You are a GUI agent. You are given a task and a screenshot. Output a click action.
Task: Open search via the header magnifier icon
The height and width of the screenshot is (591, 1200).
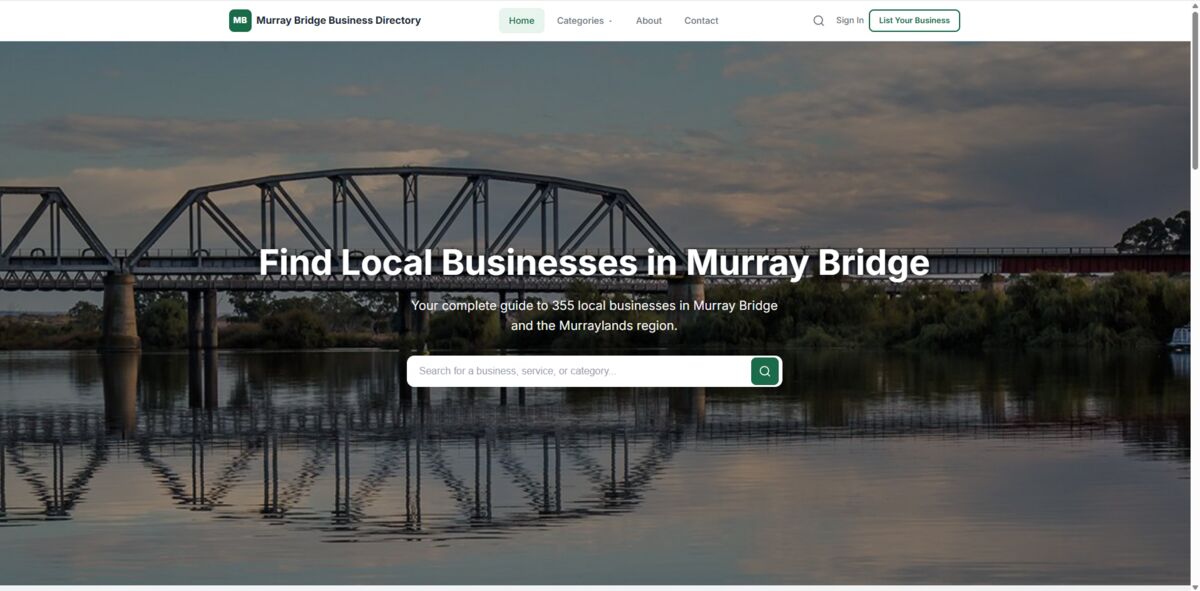(x=818, y=20)
